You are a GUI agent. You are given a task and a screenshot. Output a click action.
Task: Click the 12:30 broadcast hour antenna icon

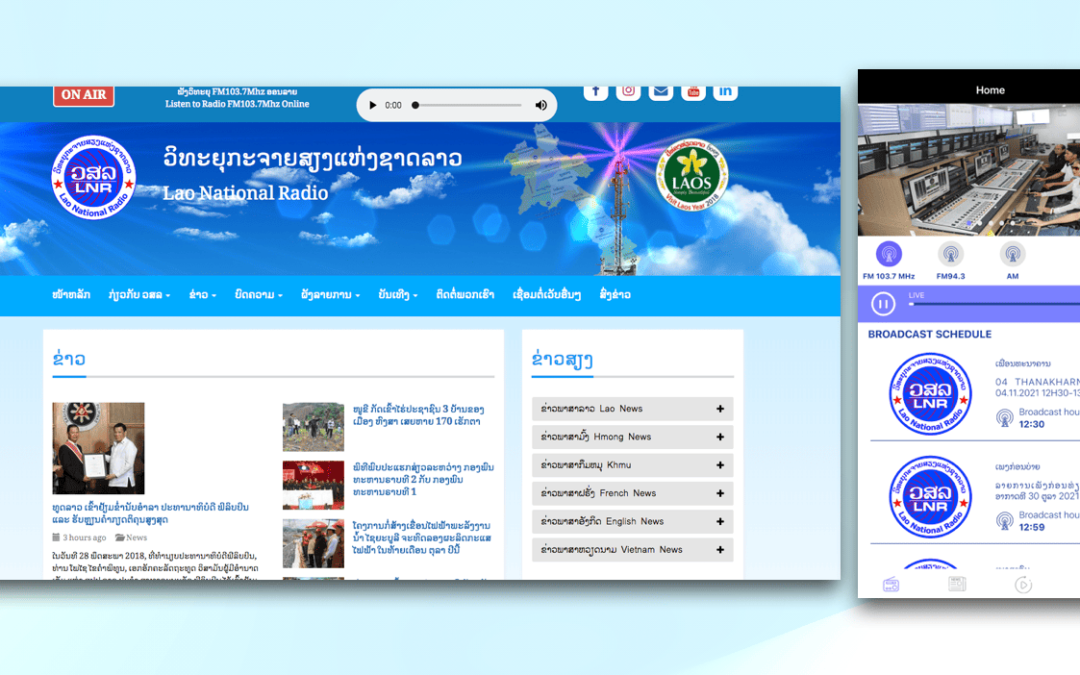pos(1004,417)
